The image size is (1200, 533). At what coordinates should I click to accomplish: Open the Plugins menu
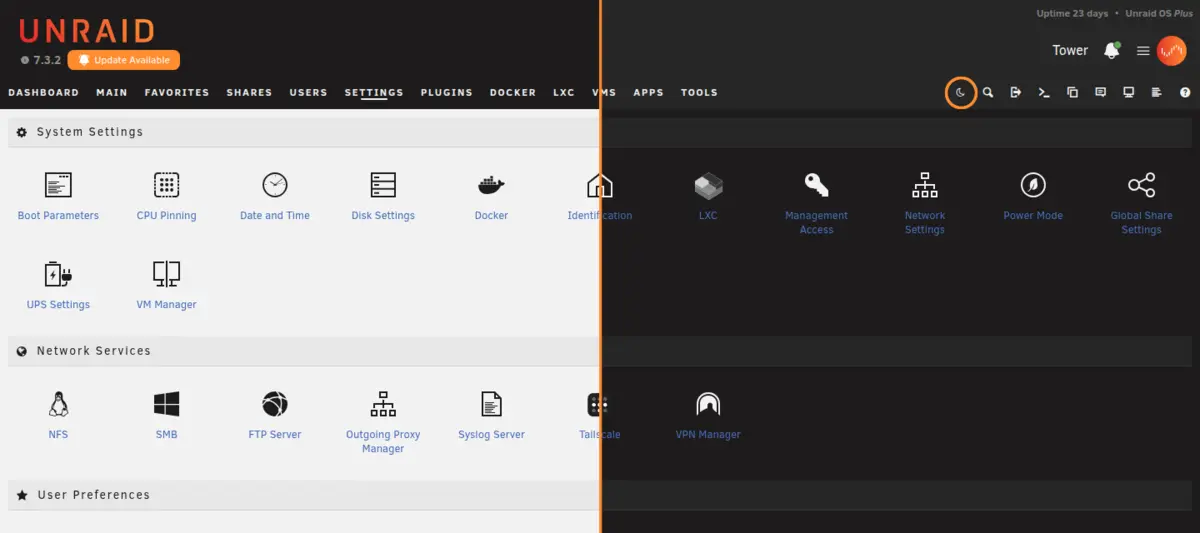coord(447,92)
